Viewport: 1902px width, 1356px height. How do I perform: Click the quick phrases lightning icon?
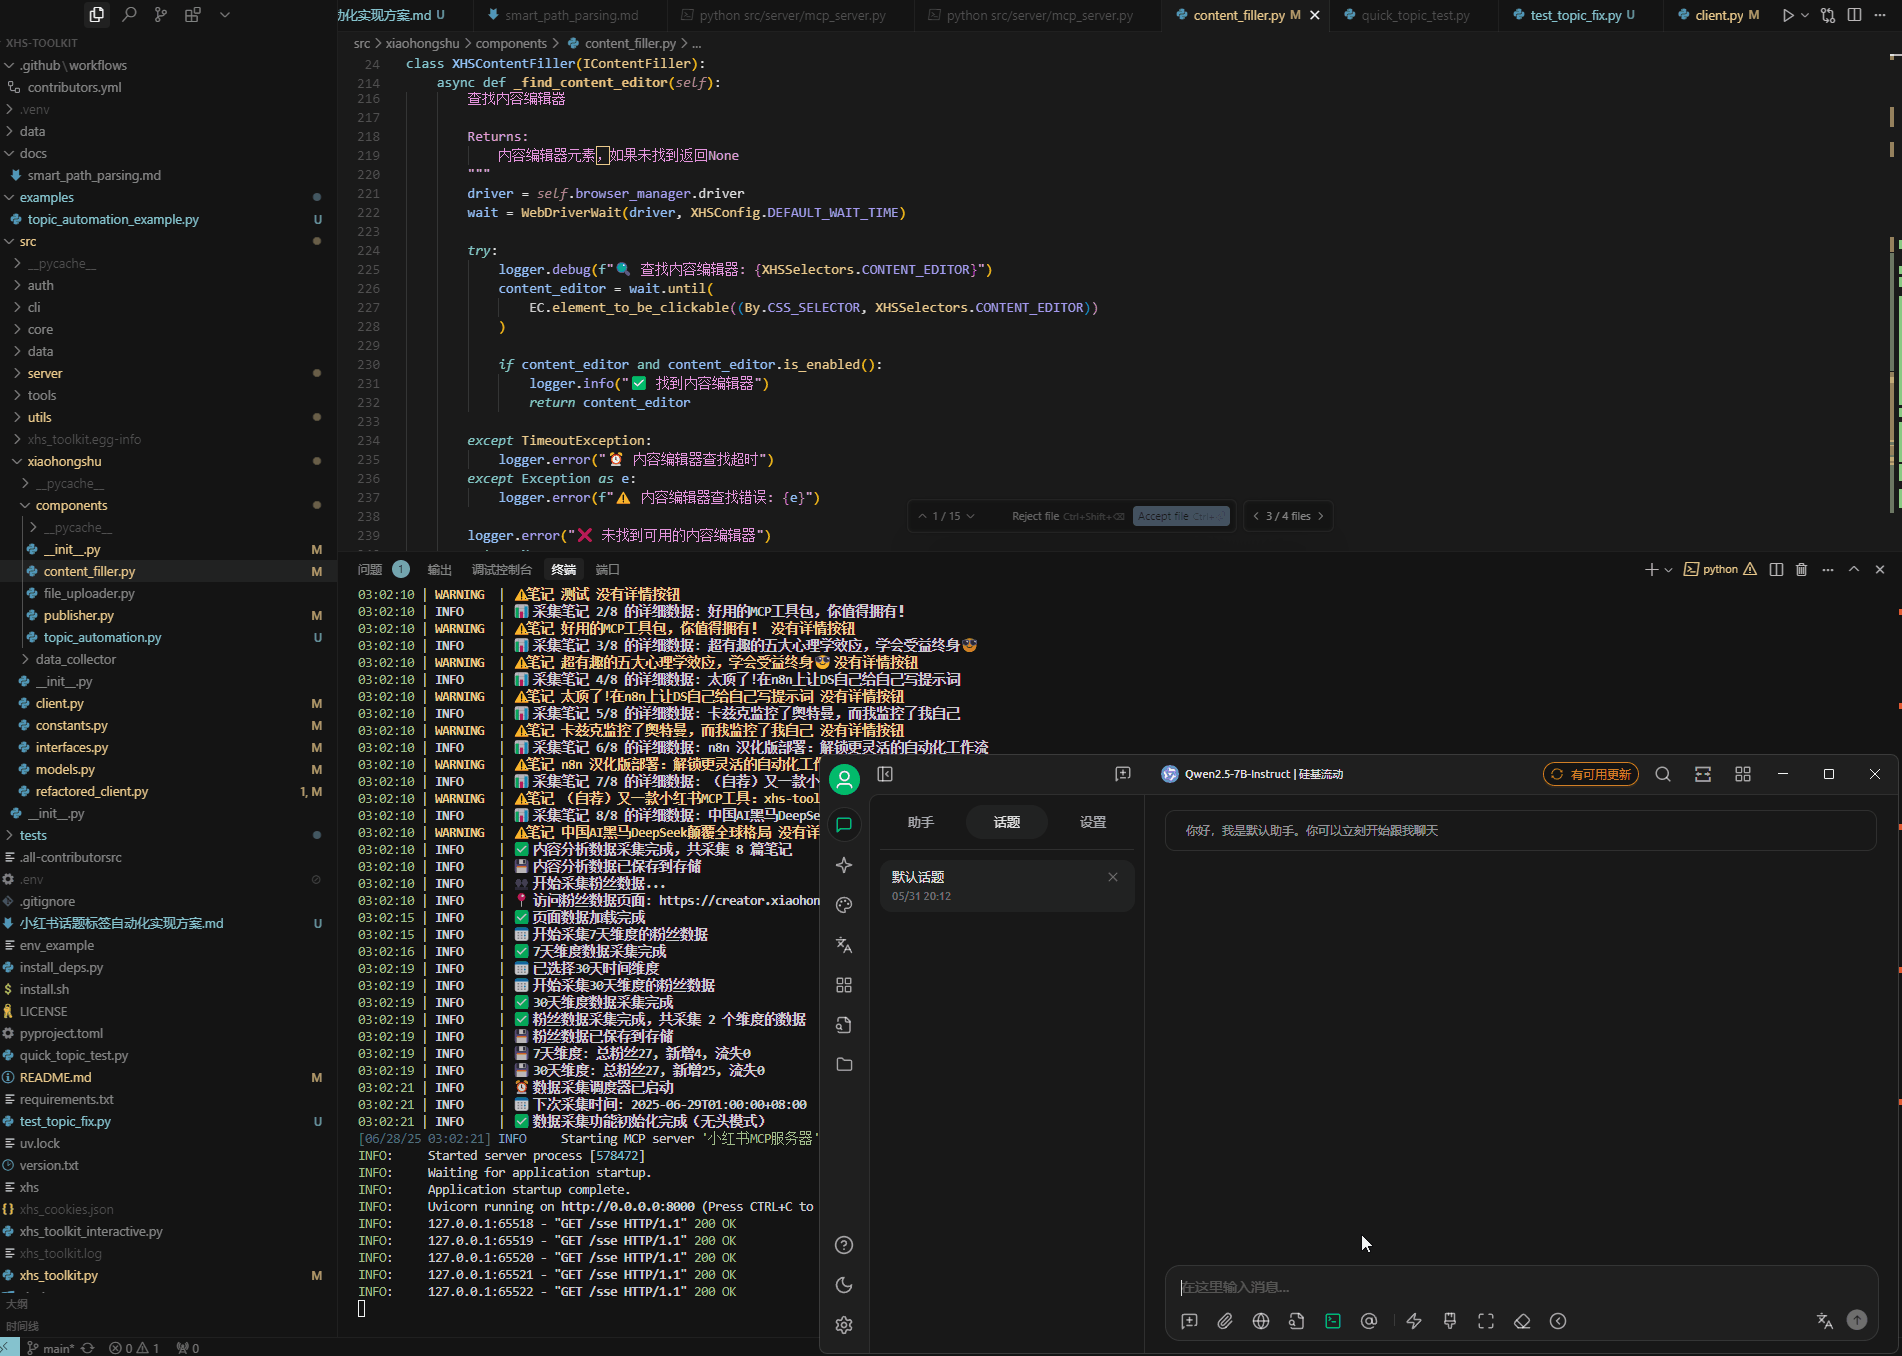point(1414,1321)
